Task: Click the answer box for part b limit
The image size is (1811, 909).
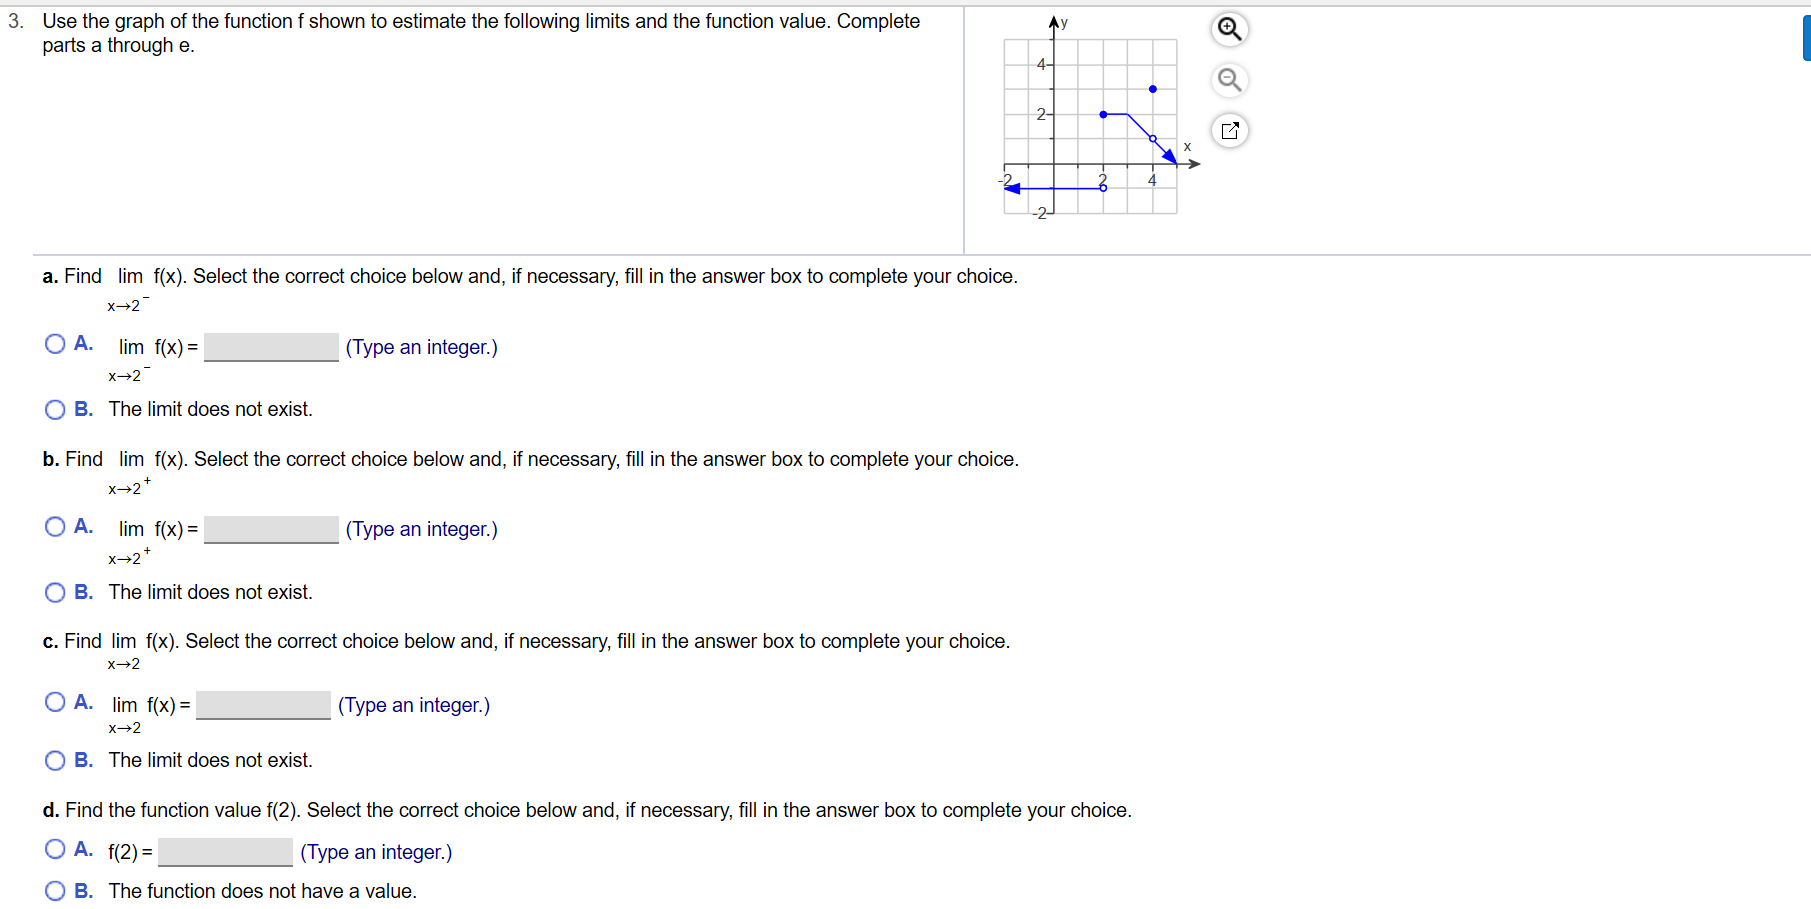Action: tap(270, 529)
